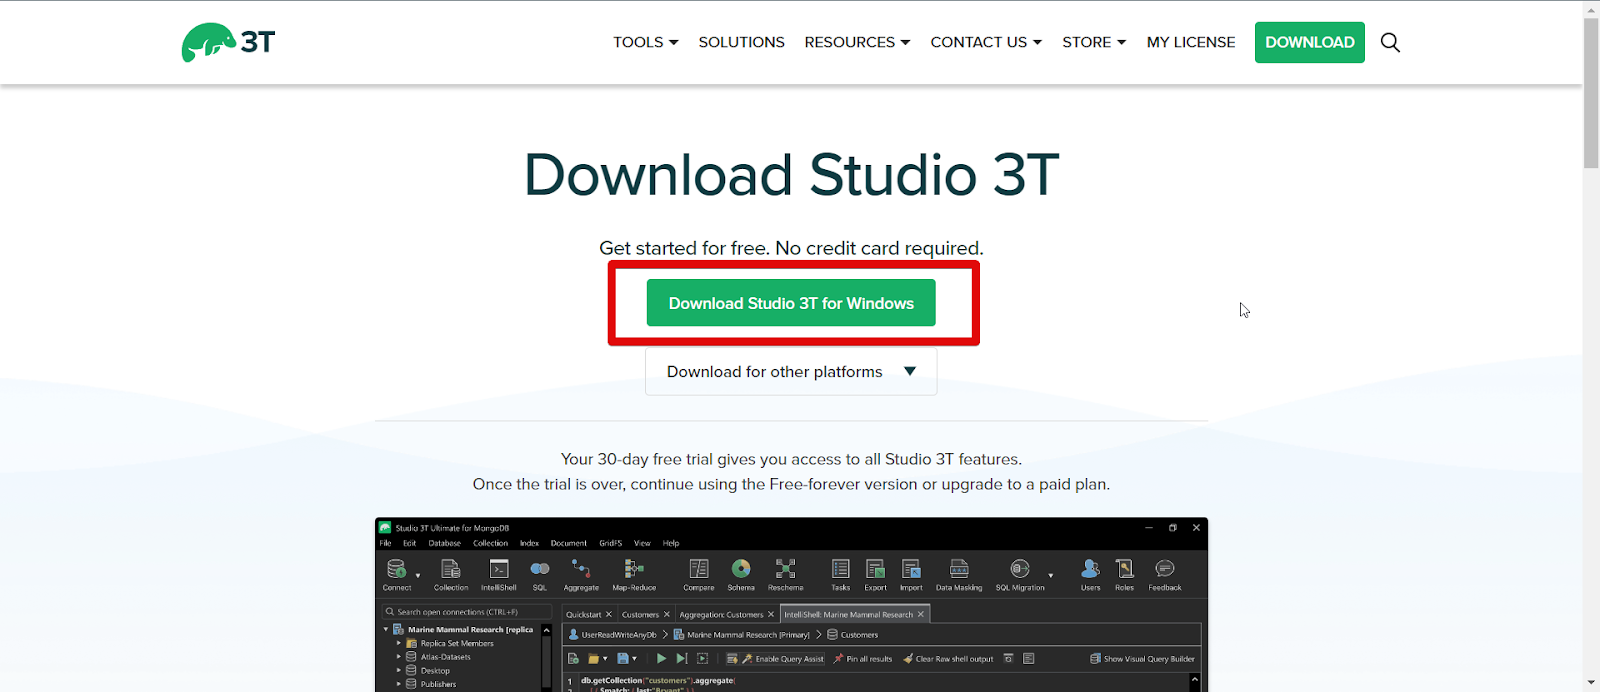Click the IntelliShell toolbar icon
The height and width of the screenshot is (692, 1600).
(x=499, y=569)
